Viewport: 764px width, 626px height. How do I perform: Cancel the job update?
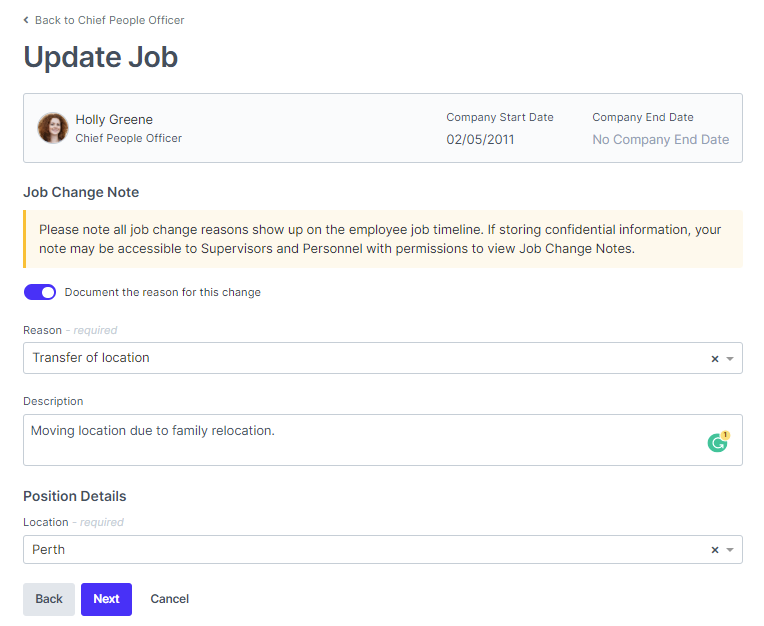(170, 599)
